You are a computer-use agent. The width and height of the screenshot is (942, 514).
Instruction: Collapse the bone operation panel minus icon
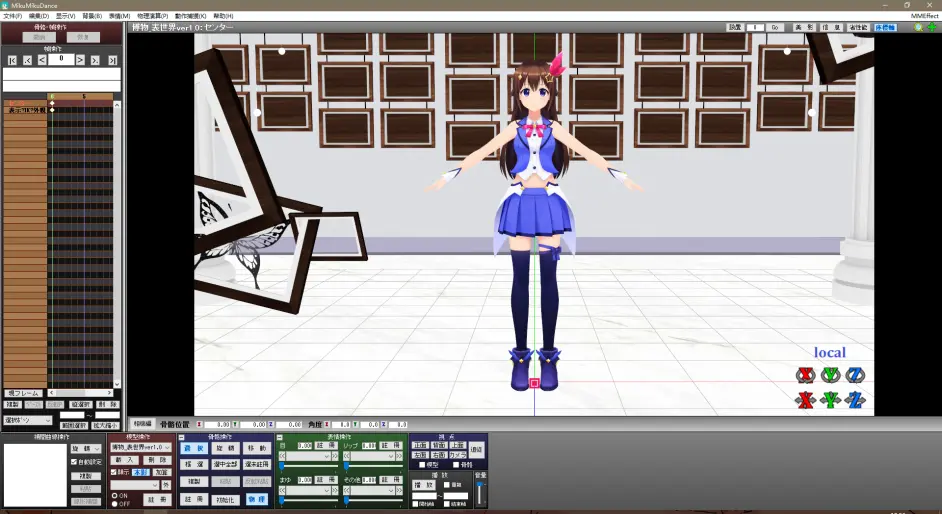point(181,437)
